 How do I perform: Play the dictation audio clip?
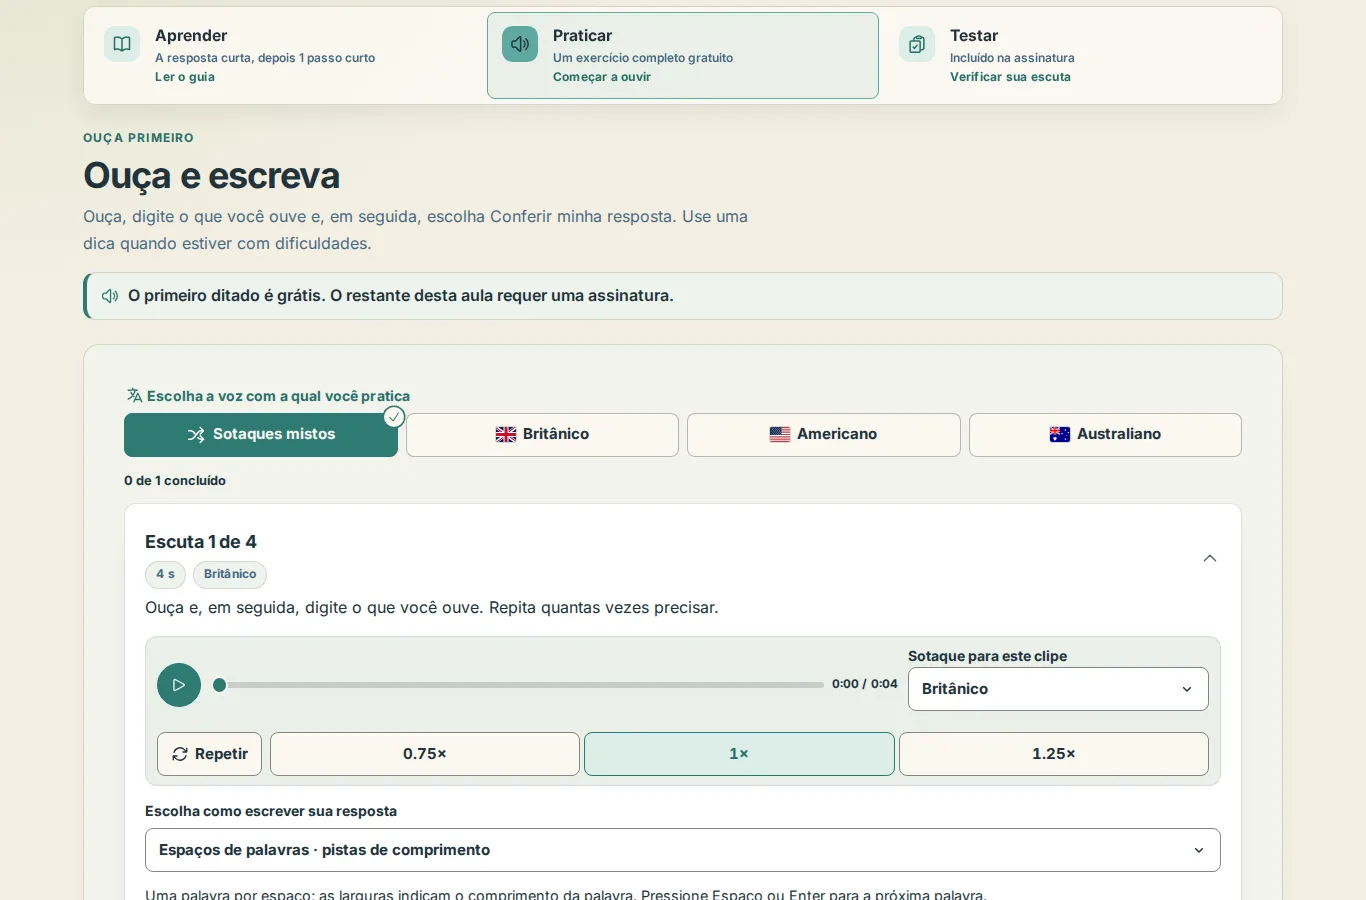179,685
